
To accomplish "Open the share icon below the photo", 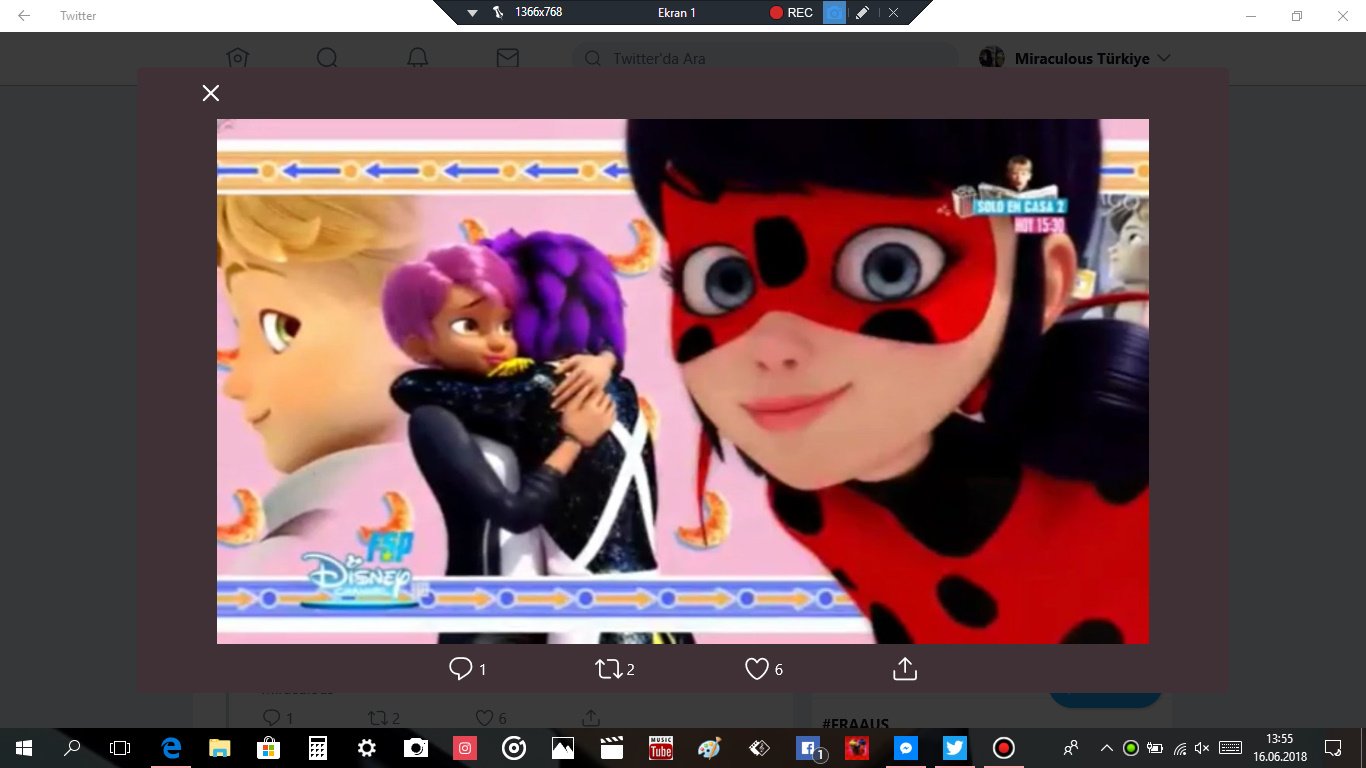I will point(904,669).
